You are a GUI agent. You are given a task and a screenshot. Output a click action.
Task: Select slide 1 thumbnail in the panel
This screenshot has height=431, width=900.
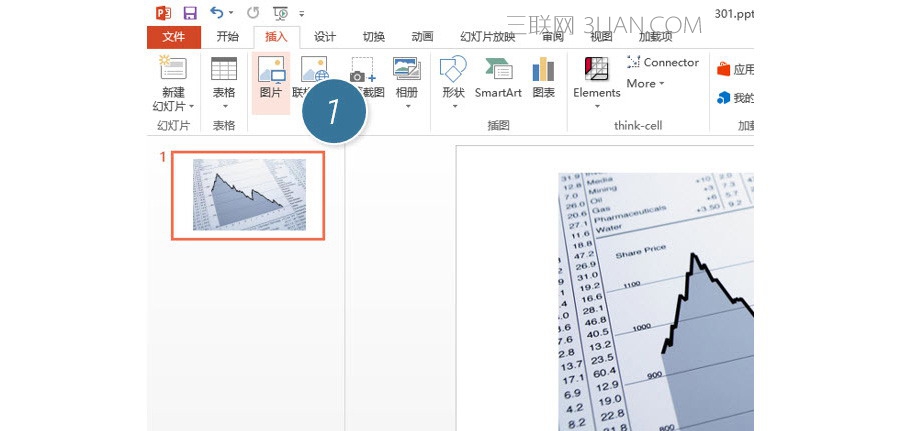coord(248,195)
